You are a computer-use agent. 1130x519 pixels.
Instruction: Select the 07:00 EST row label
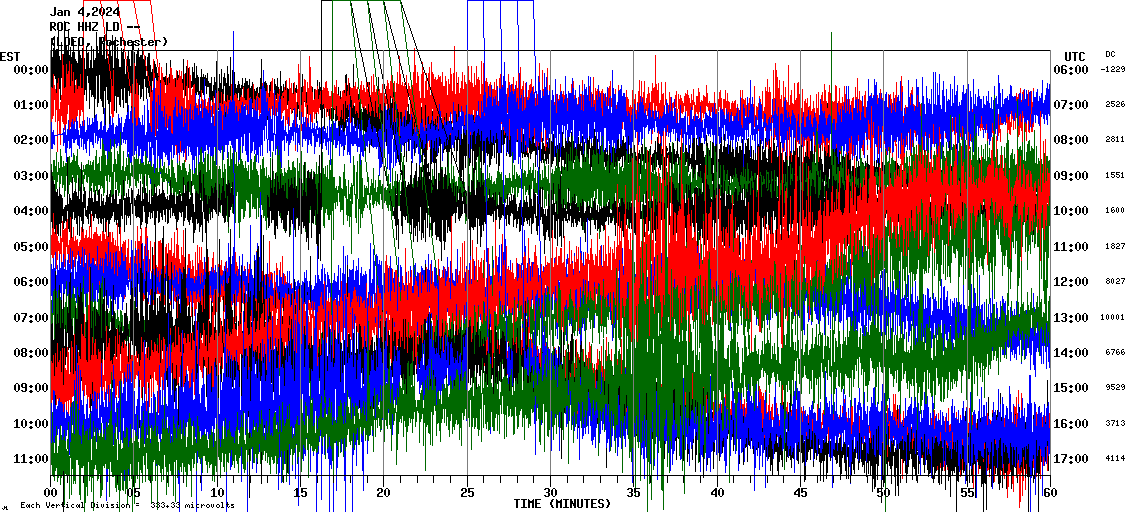(x=31, y=318)
